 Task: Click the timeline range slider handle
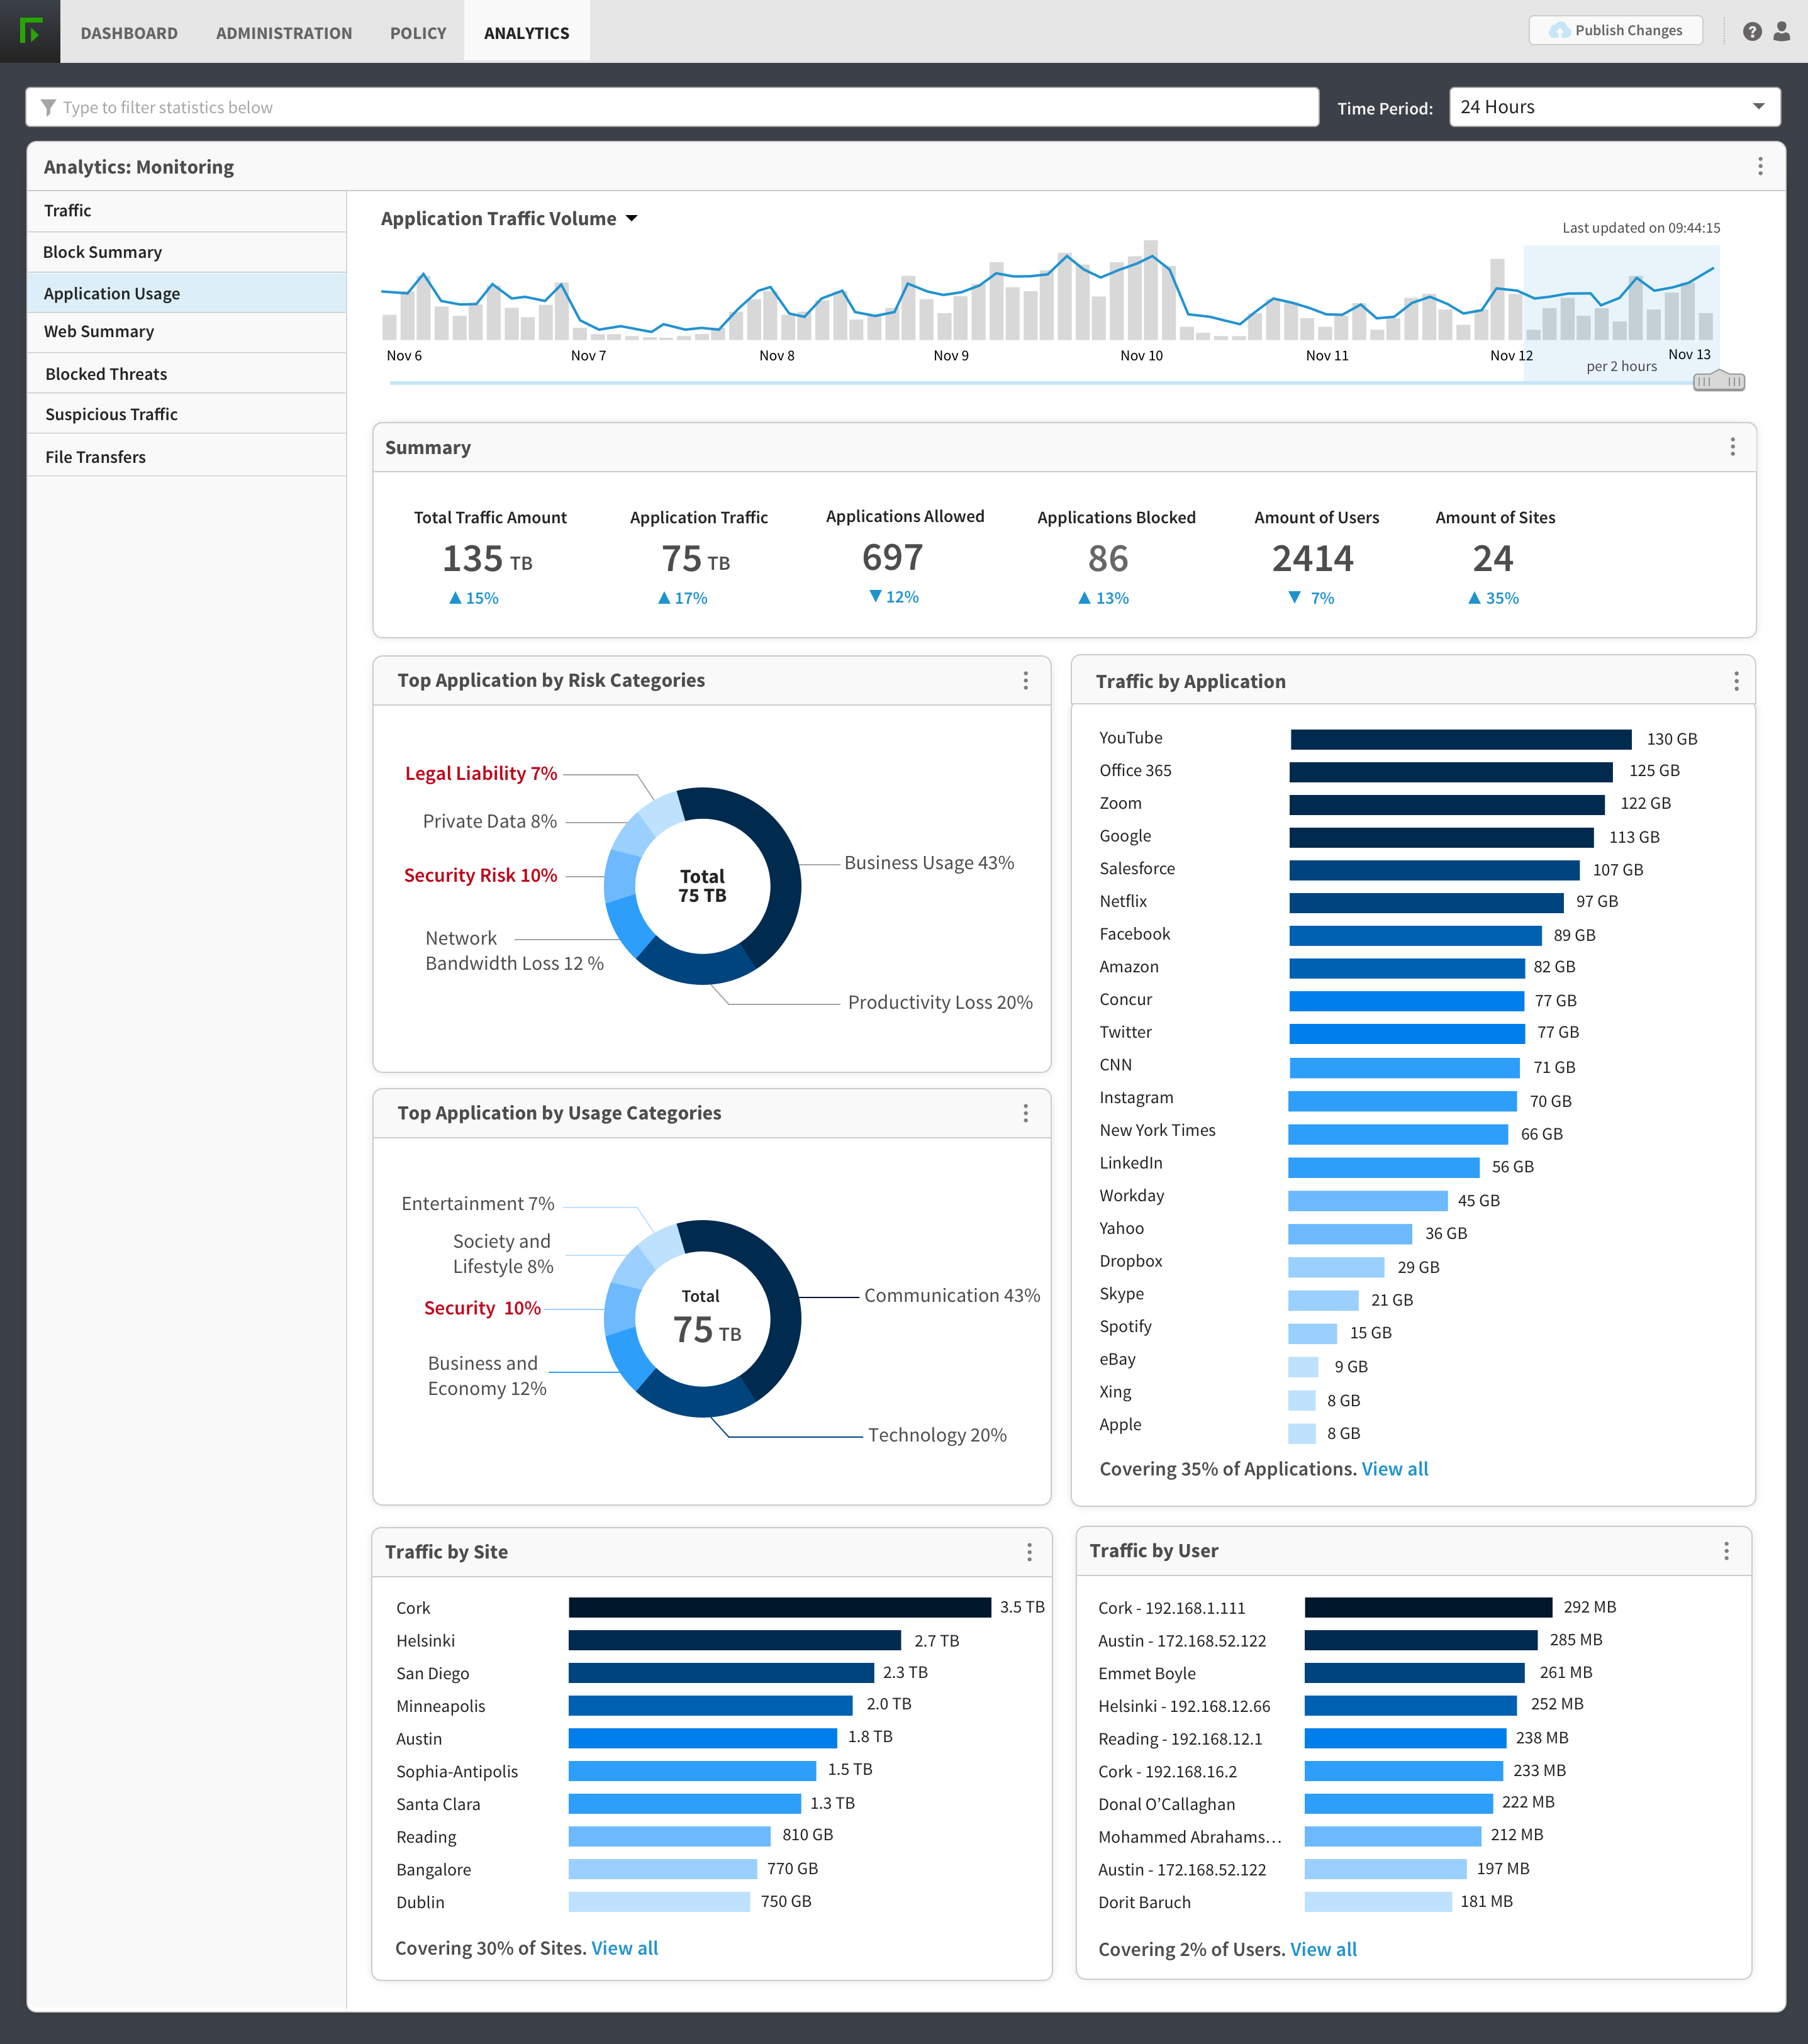1718,381
